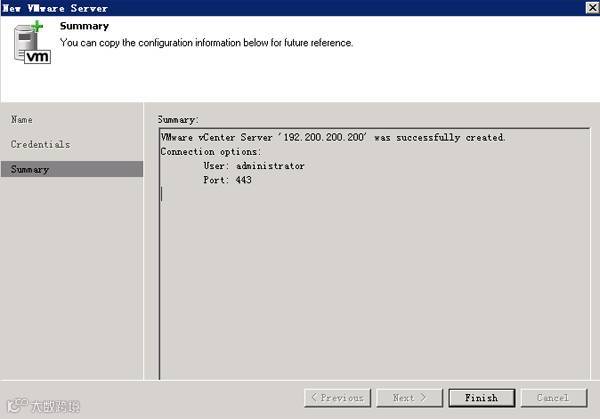The height and width of the screenshot is (419, 600).
Task: Click the 'New VMware Server' window title
Action: [x=55, y=8]
